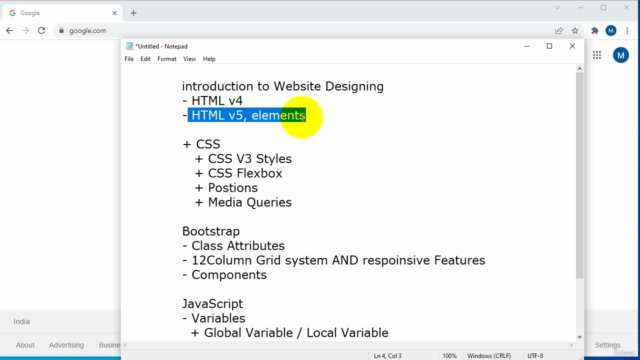Click the '- Components' line

(224, 275)
